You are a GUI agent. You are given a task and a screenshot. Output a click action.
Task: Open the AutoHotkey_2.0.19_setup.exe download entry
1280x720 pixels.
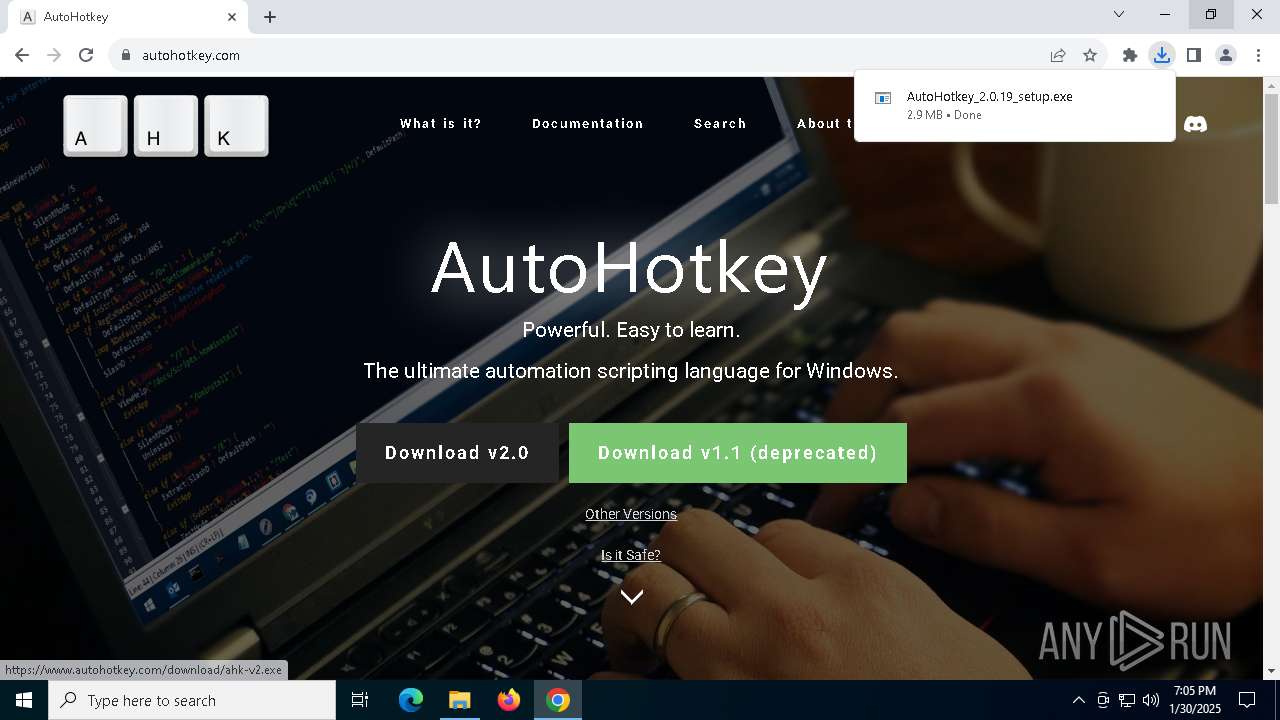1014,105
